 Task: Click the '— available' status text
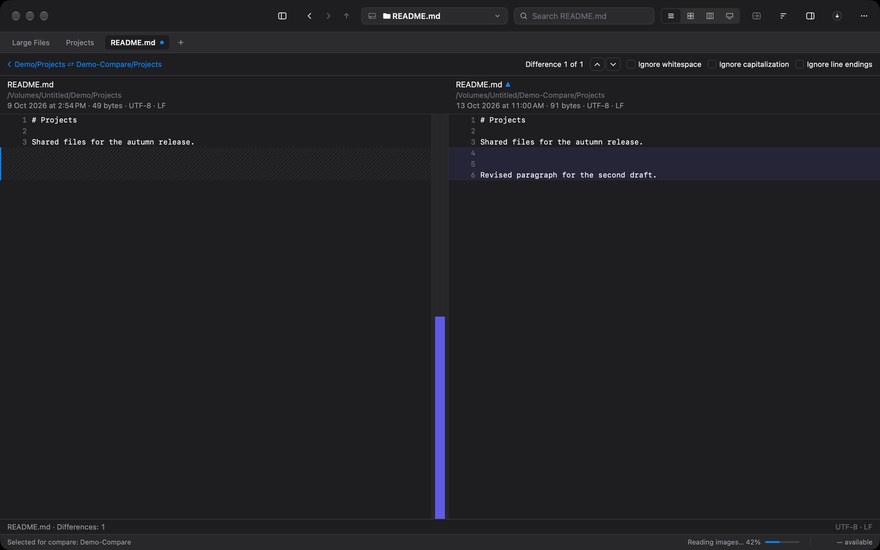pyautogui.click(x=855, y=542)
